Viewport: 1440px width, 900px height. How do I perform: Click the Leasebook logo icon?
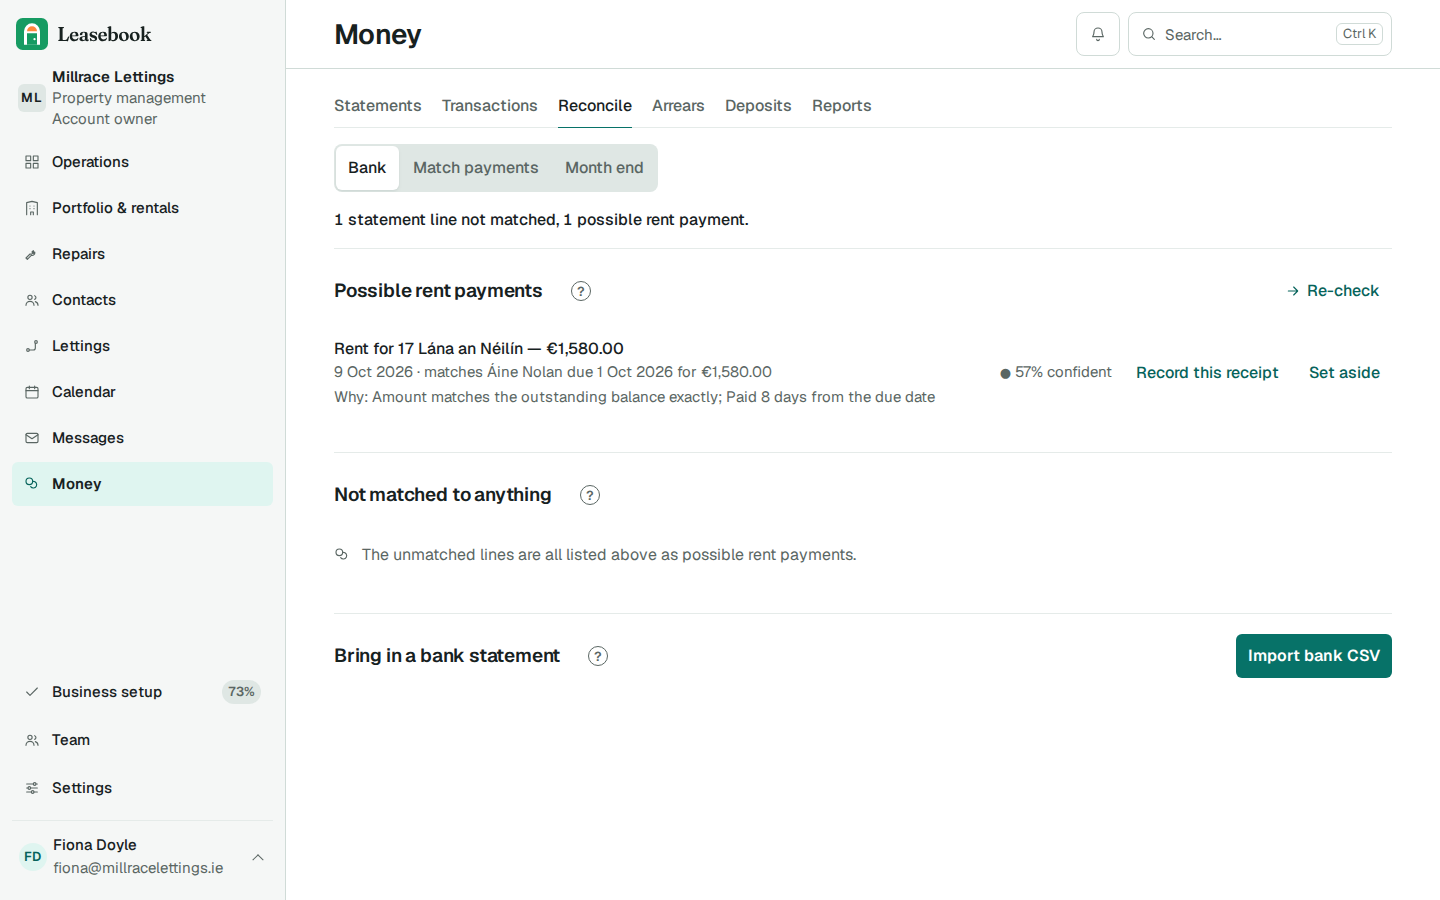32,34
